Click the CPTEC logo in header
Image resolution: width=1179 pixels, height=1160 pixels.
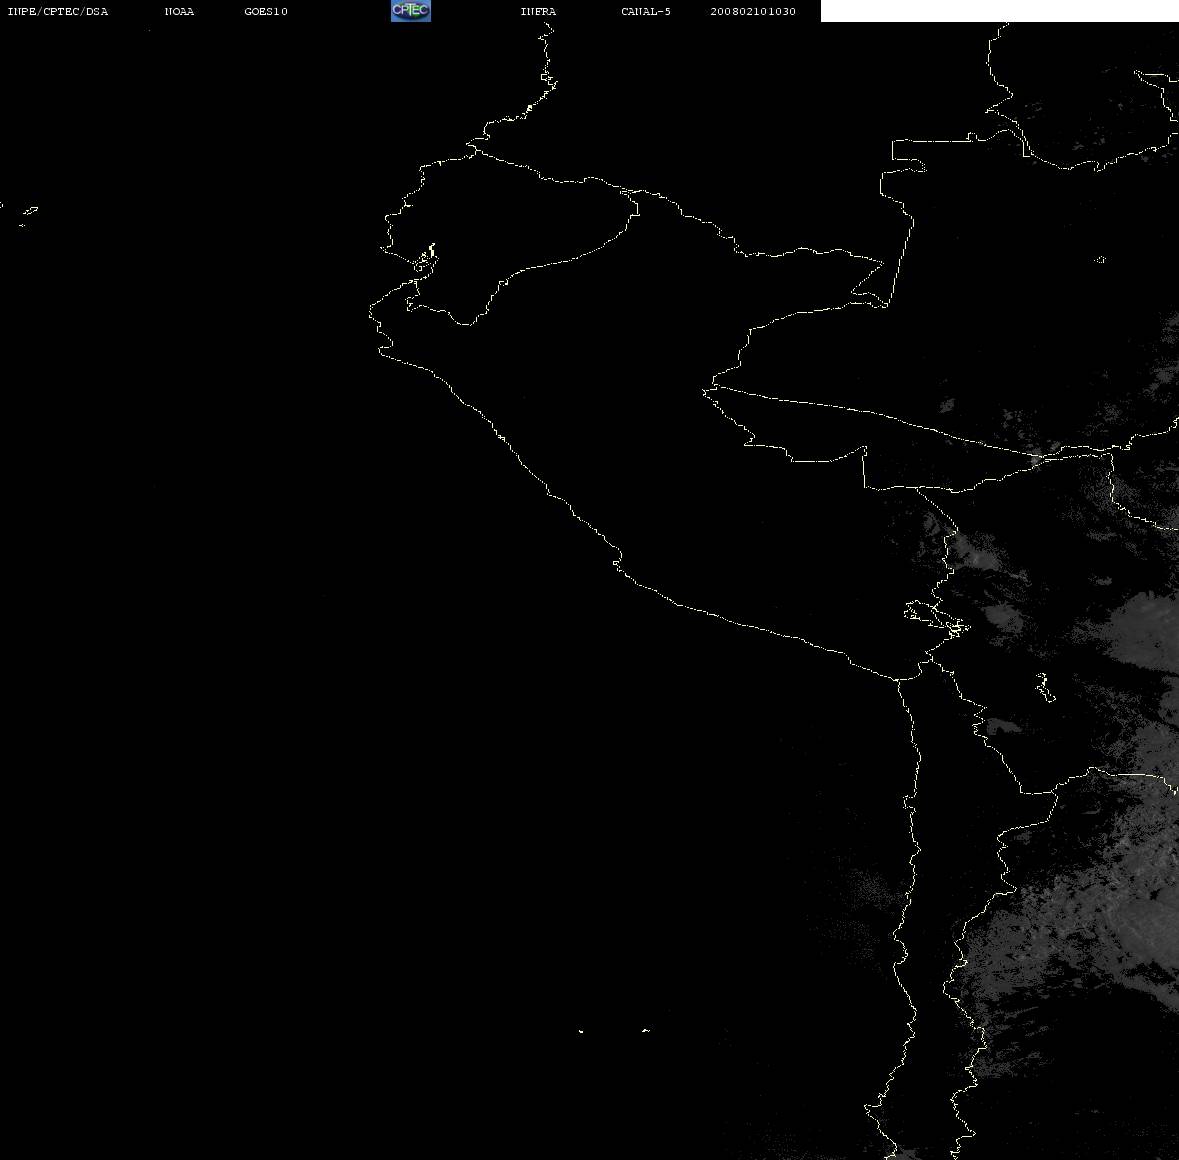(x=411, y=11)
